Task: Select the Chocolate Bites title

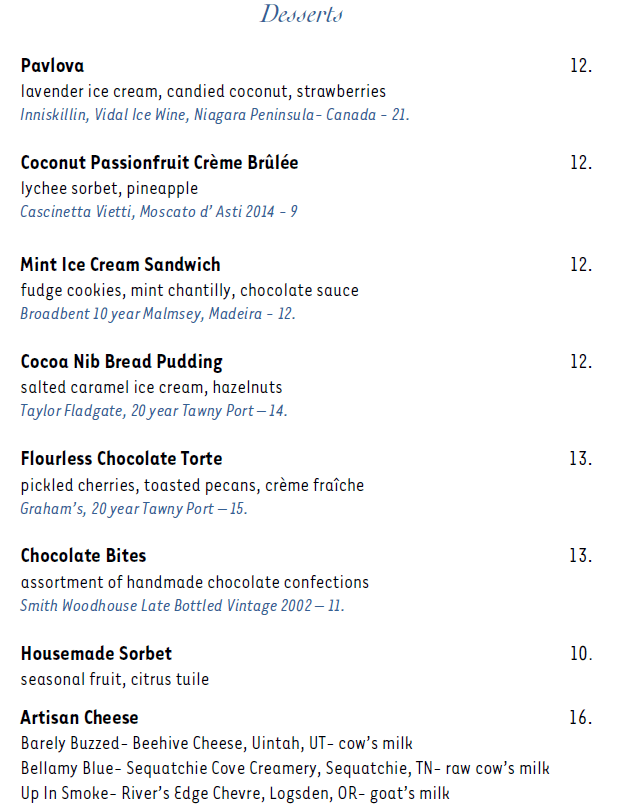Action: tap(83, 556)
